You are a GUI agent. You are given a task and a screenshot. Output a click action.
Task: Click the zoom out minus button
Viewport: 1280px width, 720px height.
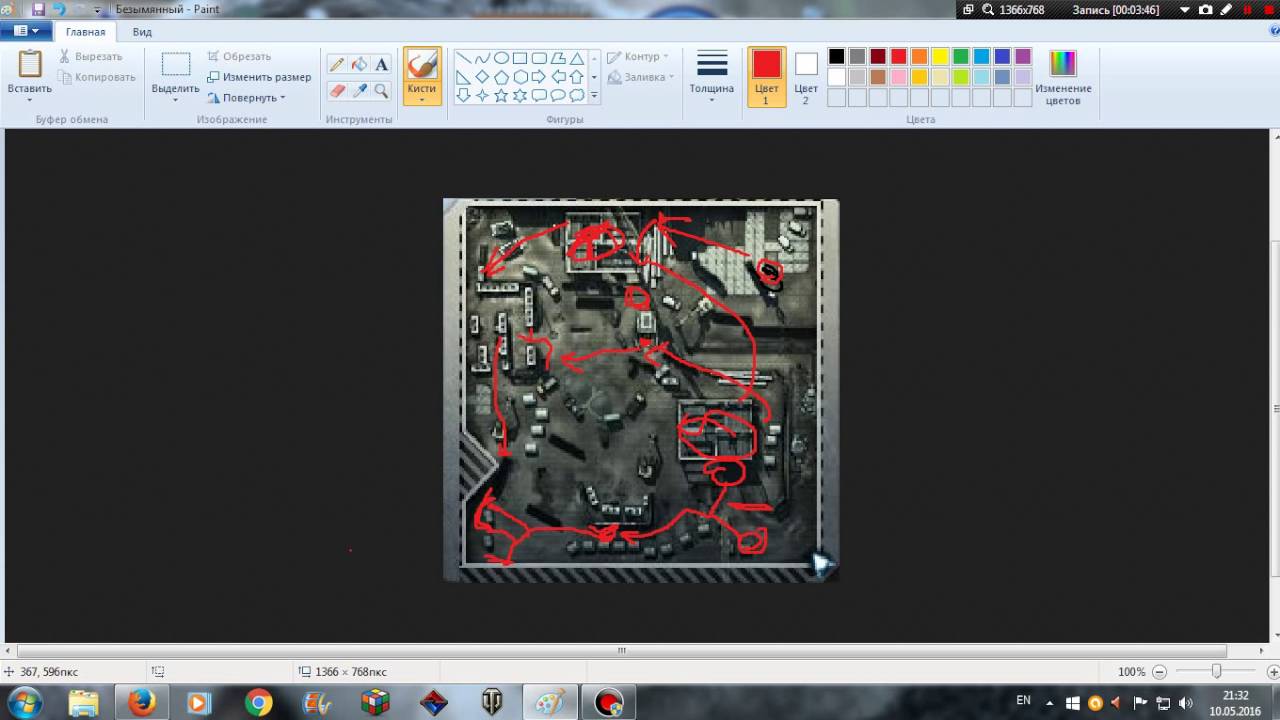tap(1159, 672)
